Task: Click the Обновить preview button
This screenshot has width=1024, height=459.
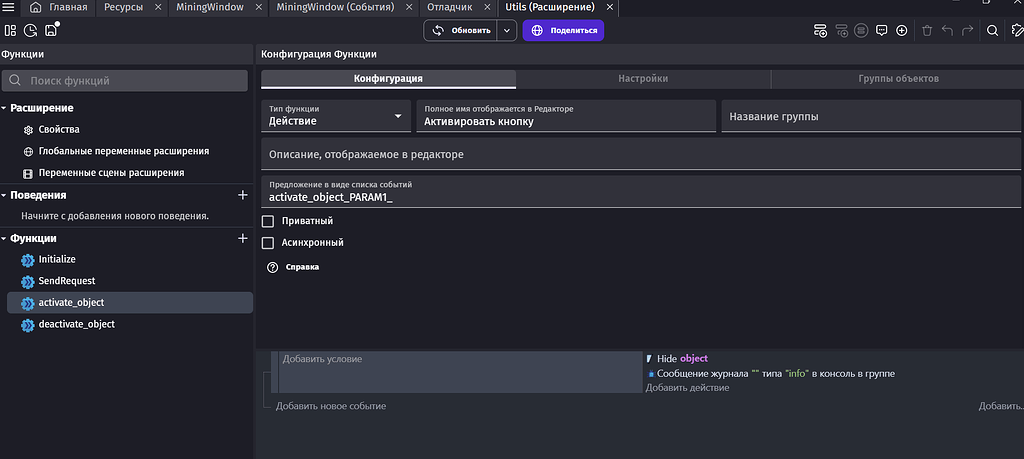Action: tap(461, 30)
